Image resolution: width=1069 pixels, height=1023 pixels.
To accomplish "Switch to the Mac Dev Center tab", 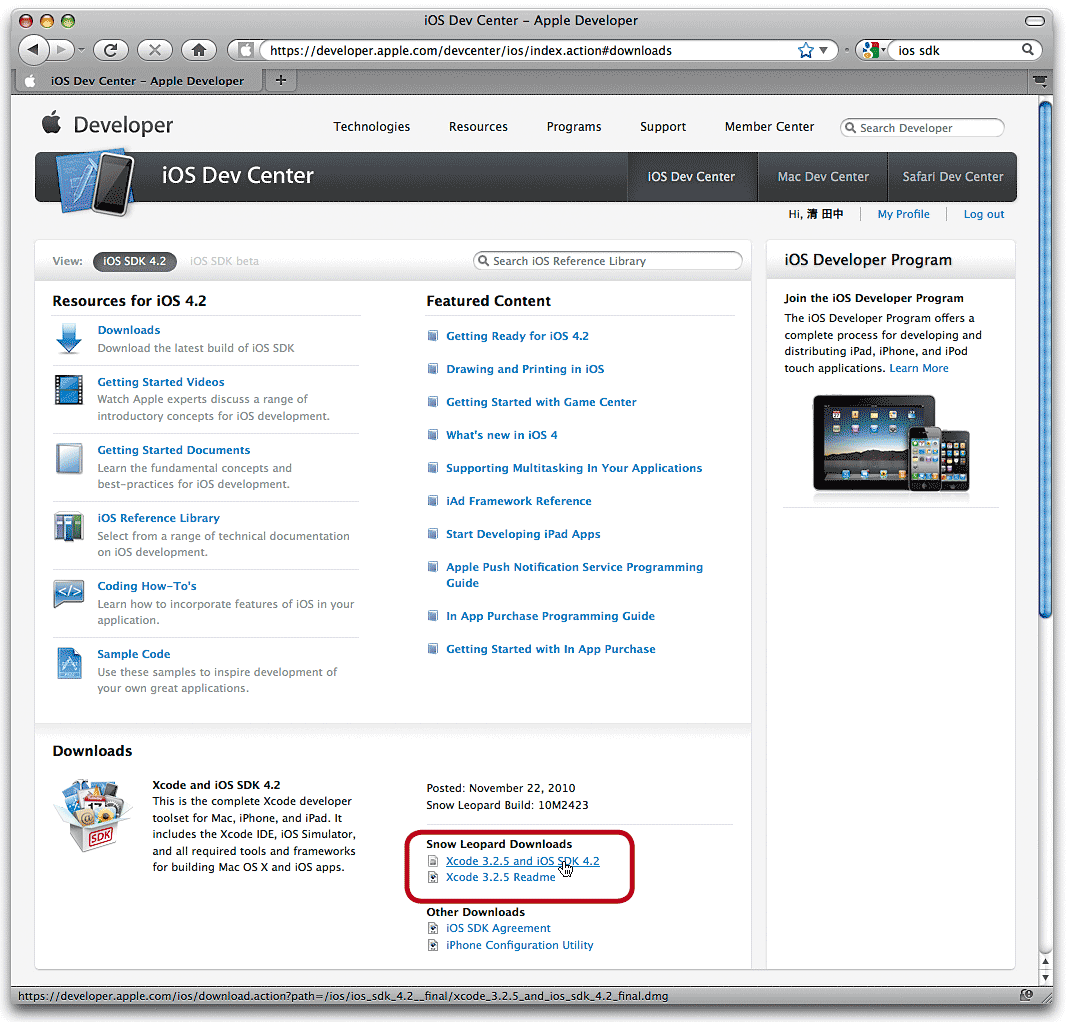I will click(x=823, y=177).
